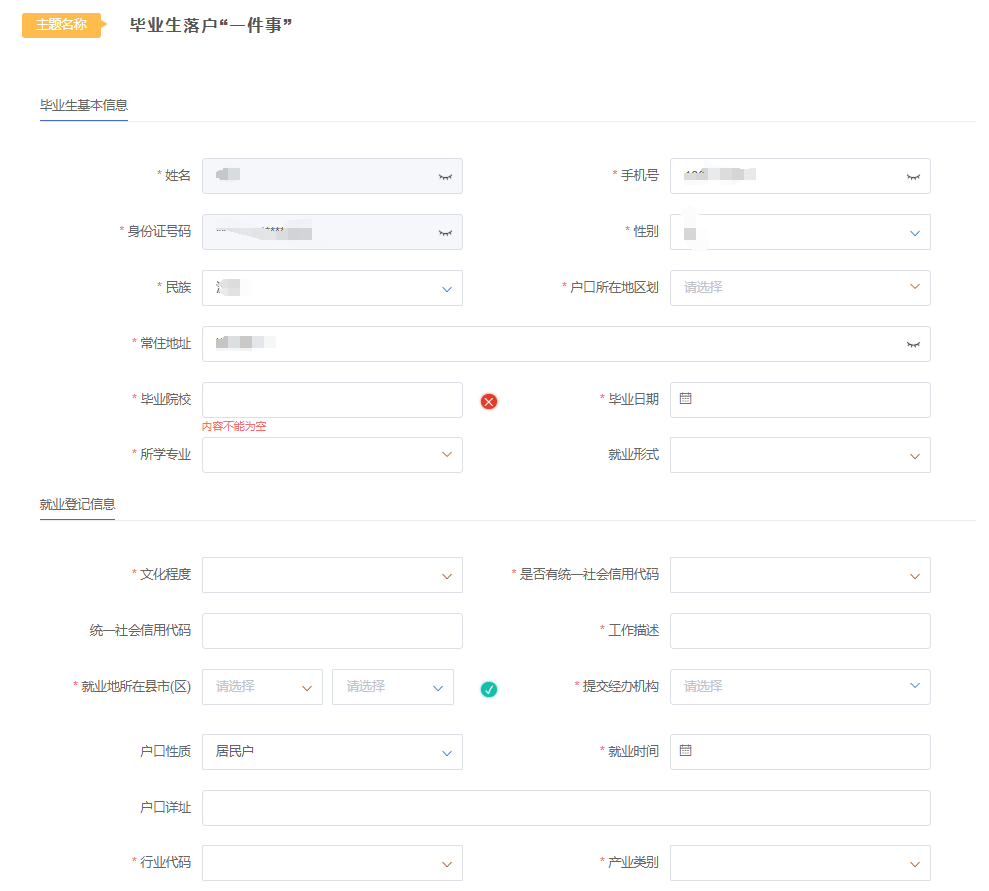Open 提交经办机构 dropdown
Image resolution: width=989 pixels, height=891 pixels.
pyautogui.click(x=800, y=687)
